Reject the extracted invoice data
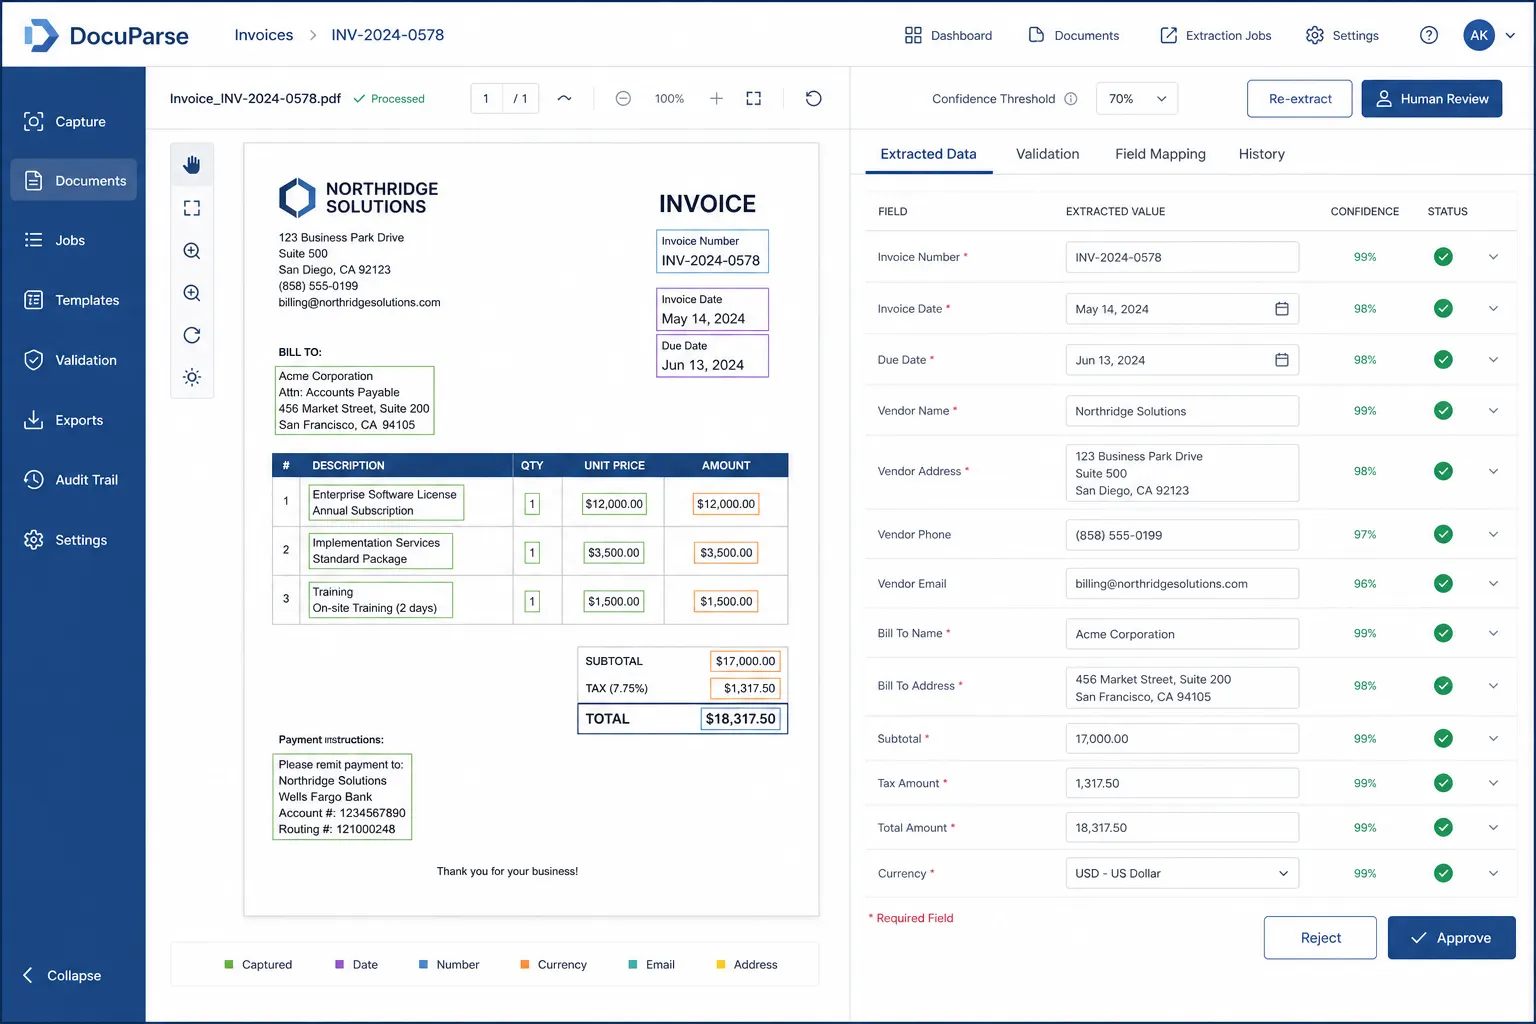 tap(1320, 938)
